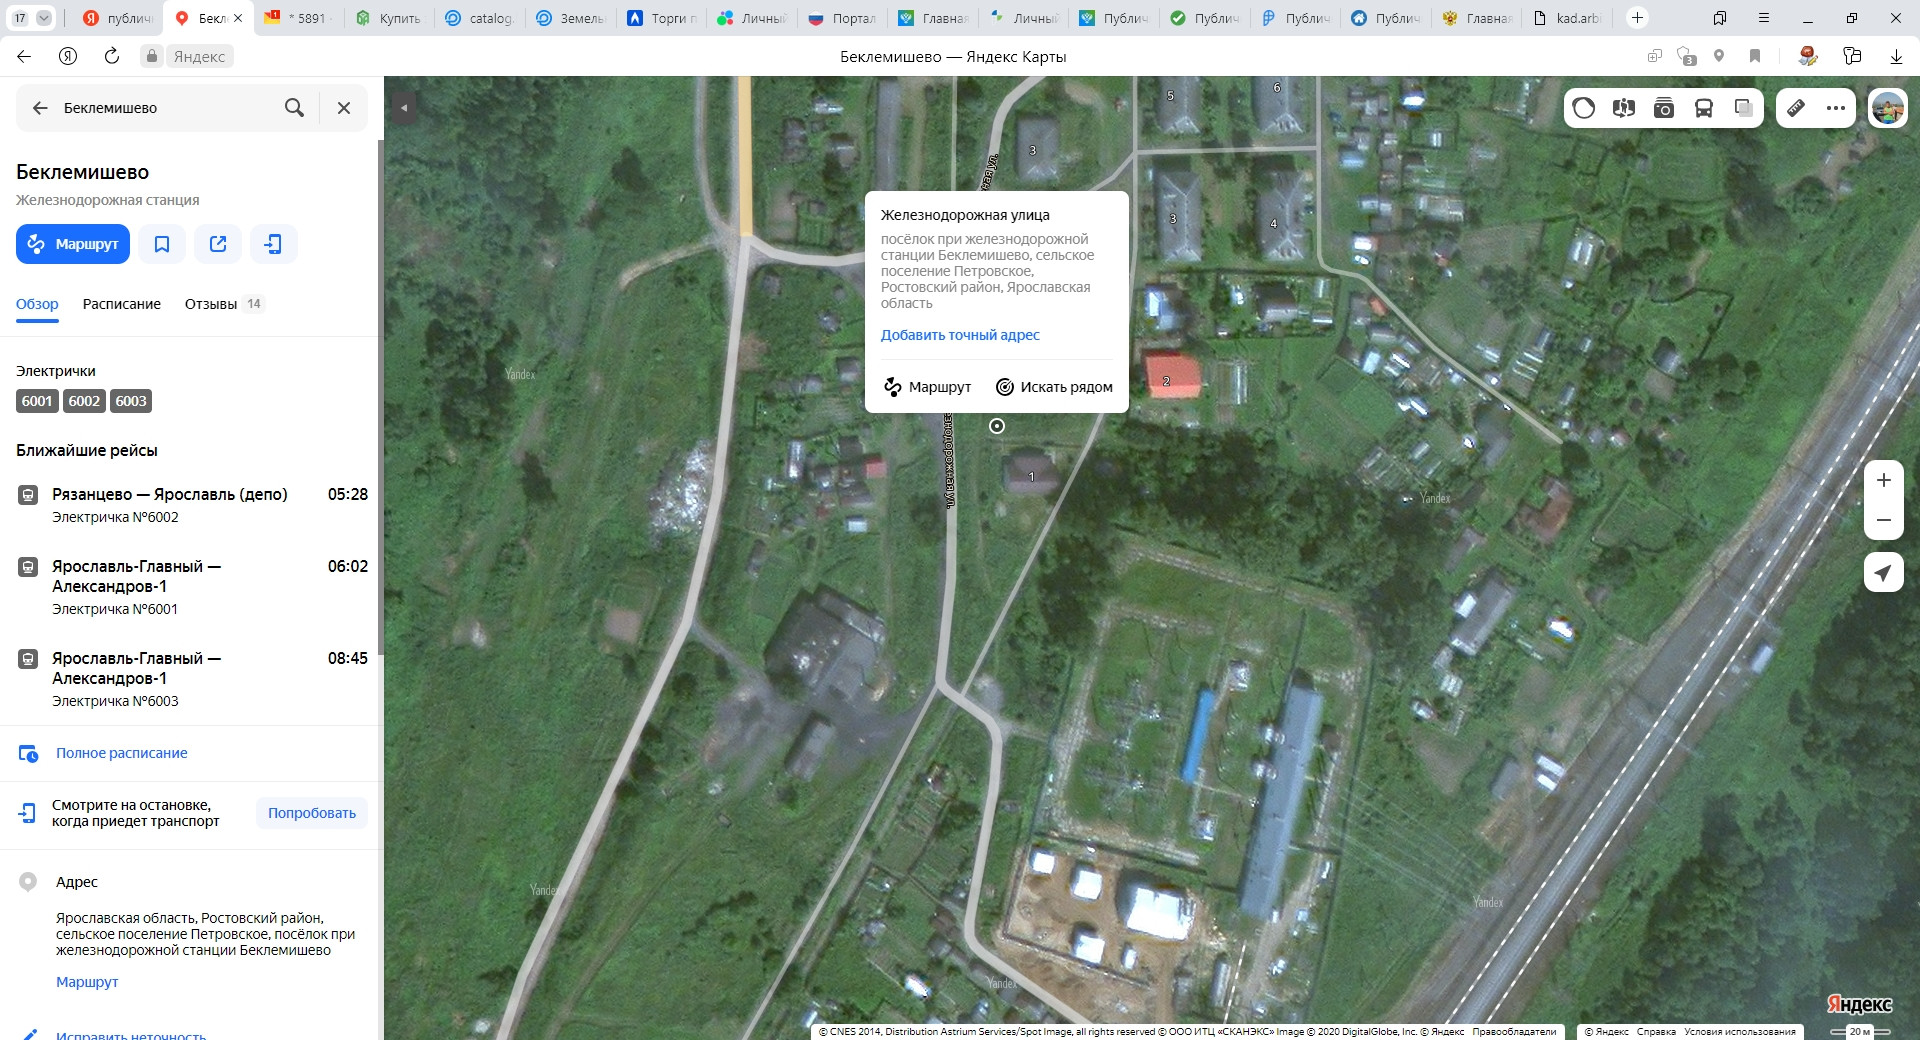This screenshot has width=1920, height=1040.
Task: Open the Справка link in the map footer
Action: (1656, 1032)
